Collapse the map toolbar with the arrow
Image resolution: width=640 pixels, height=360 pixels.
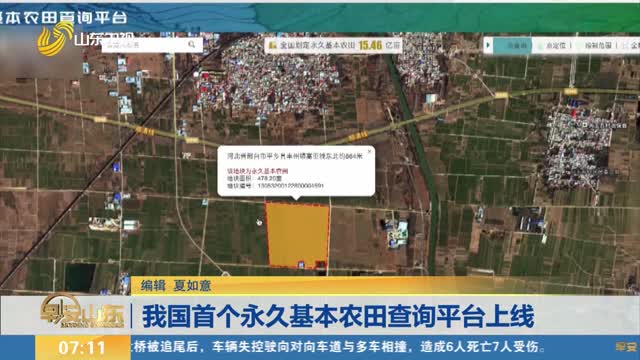tap(487, 45)
